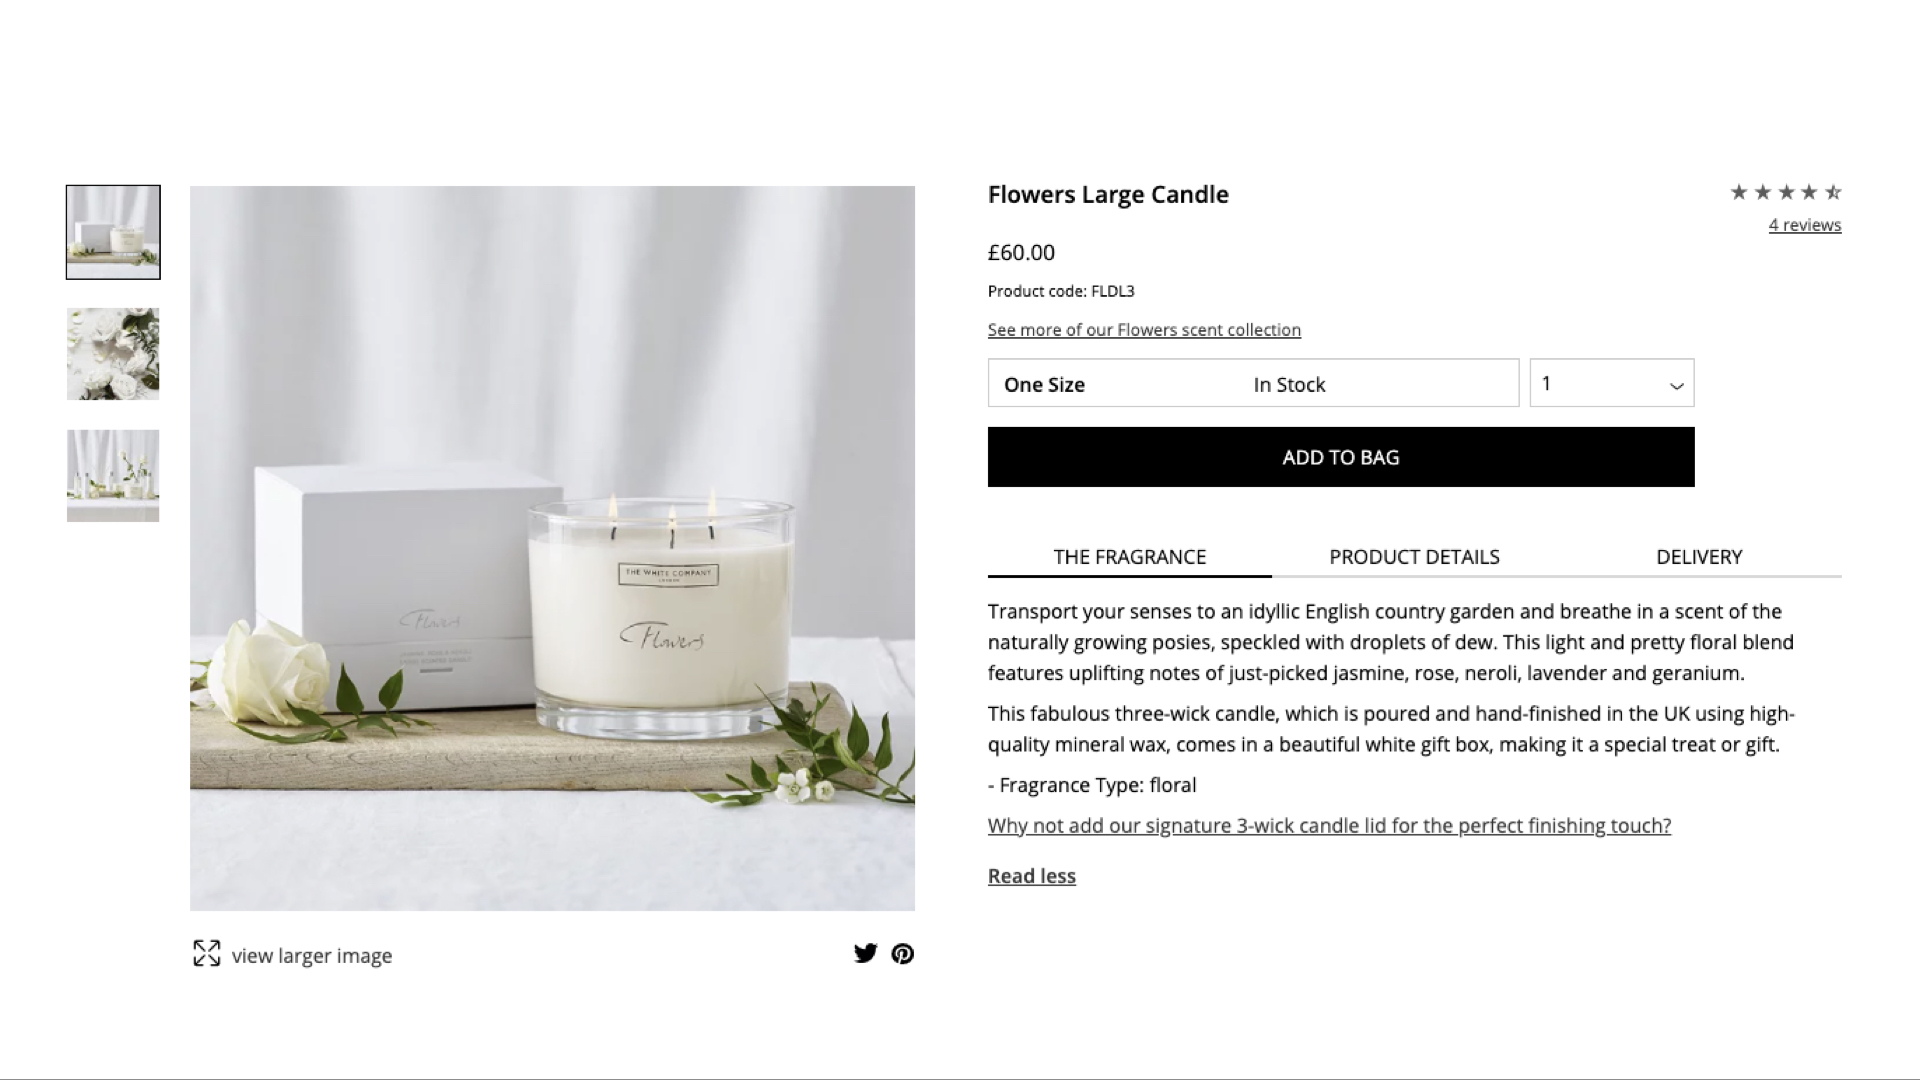Click the Flowers Large Candle title
The image size is (1920, 1080).
coord(1108,194)
